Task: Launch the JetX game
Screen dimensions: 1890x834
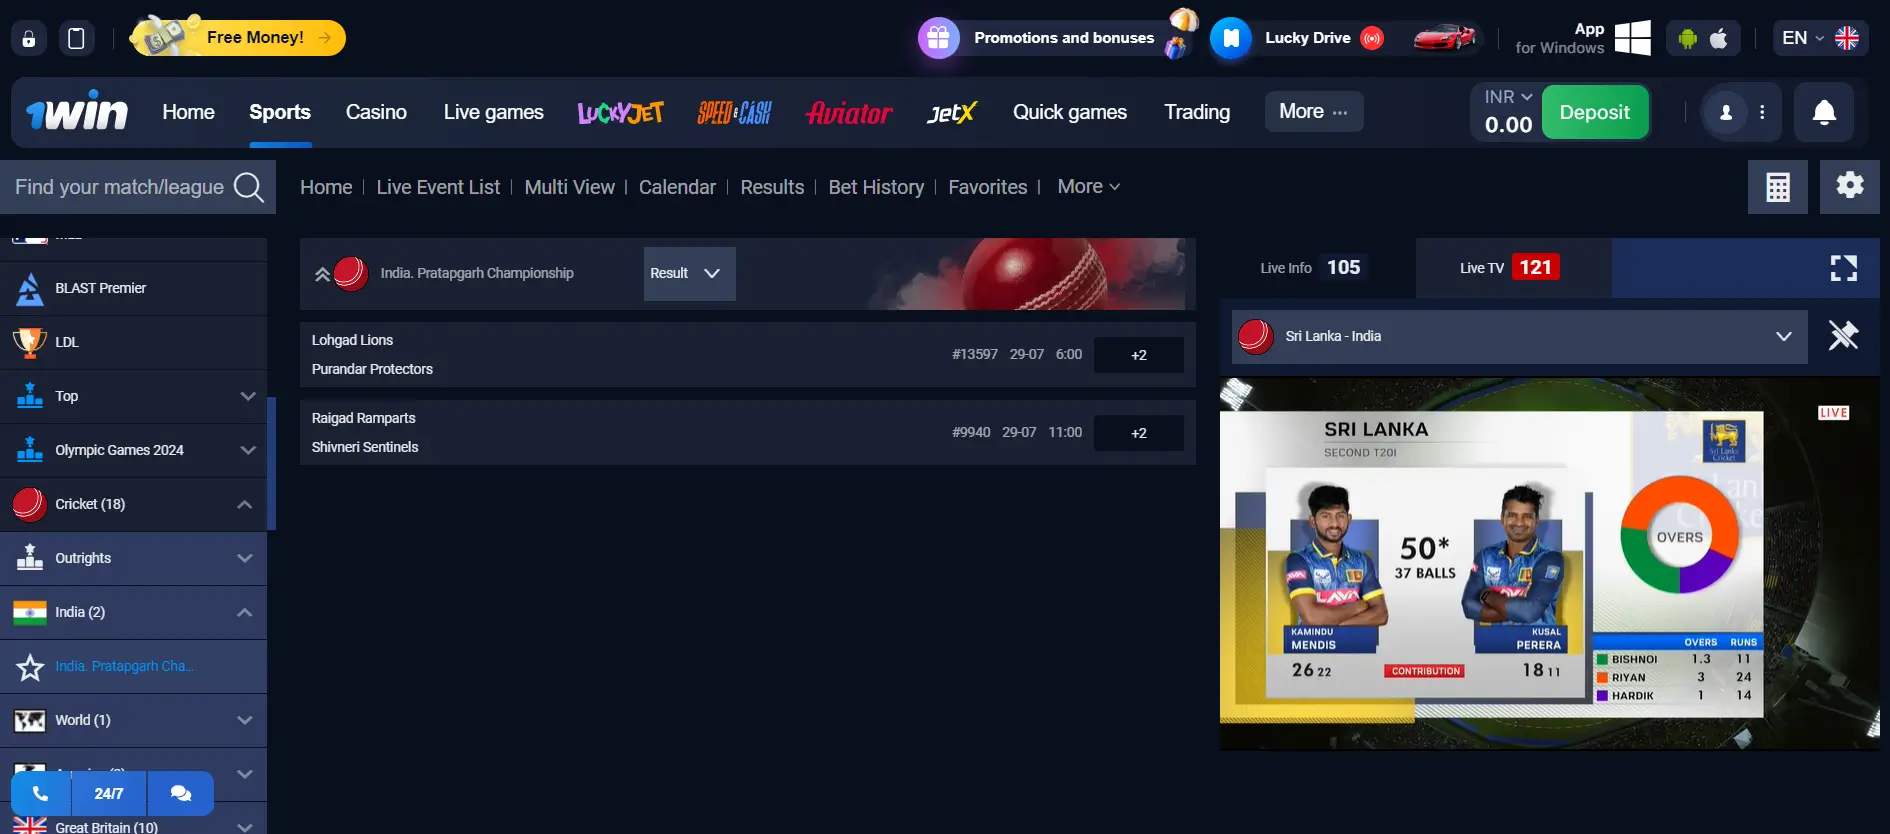Action: (951, 112)
